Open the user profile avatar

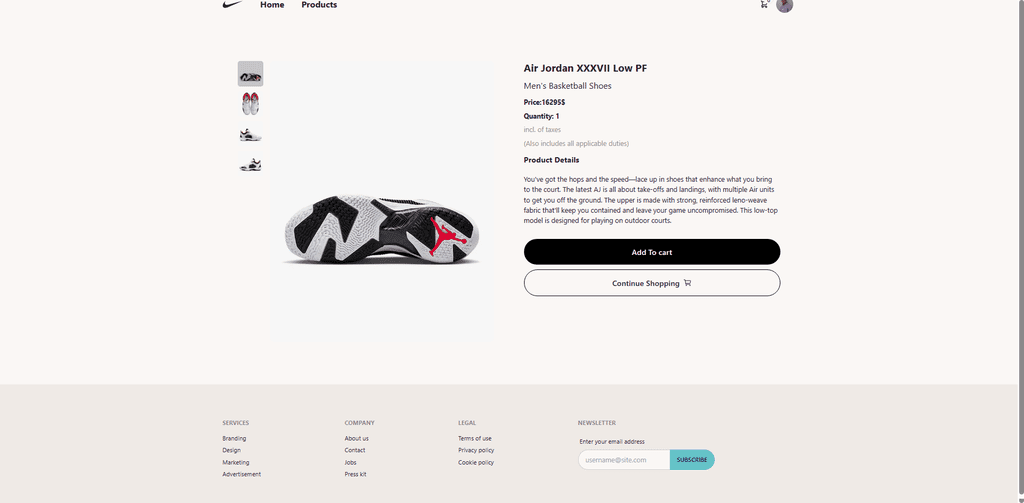(784, 5)
